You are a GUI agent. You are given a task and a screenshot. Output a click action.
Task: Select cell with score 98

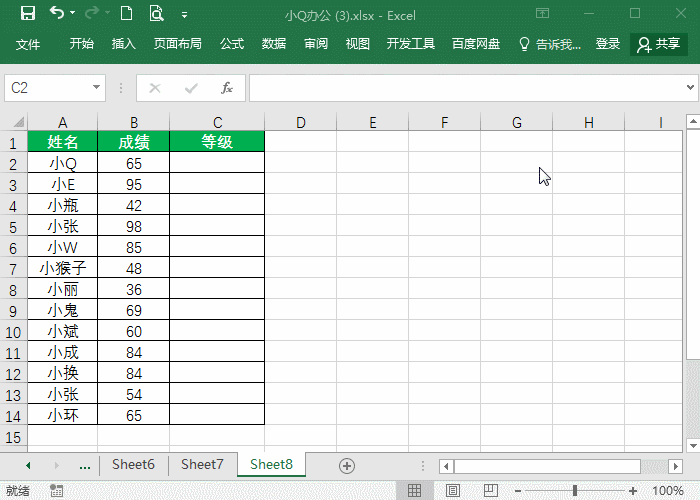(x=133, y=226)
